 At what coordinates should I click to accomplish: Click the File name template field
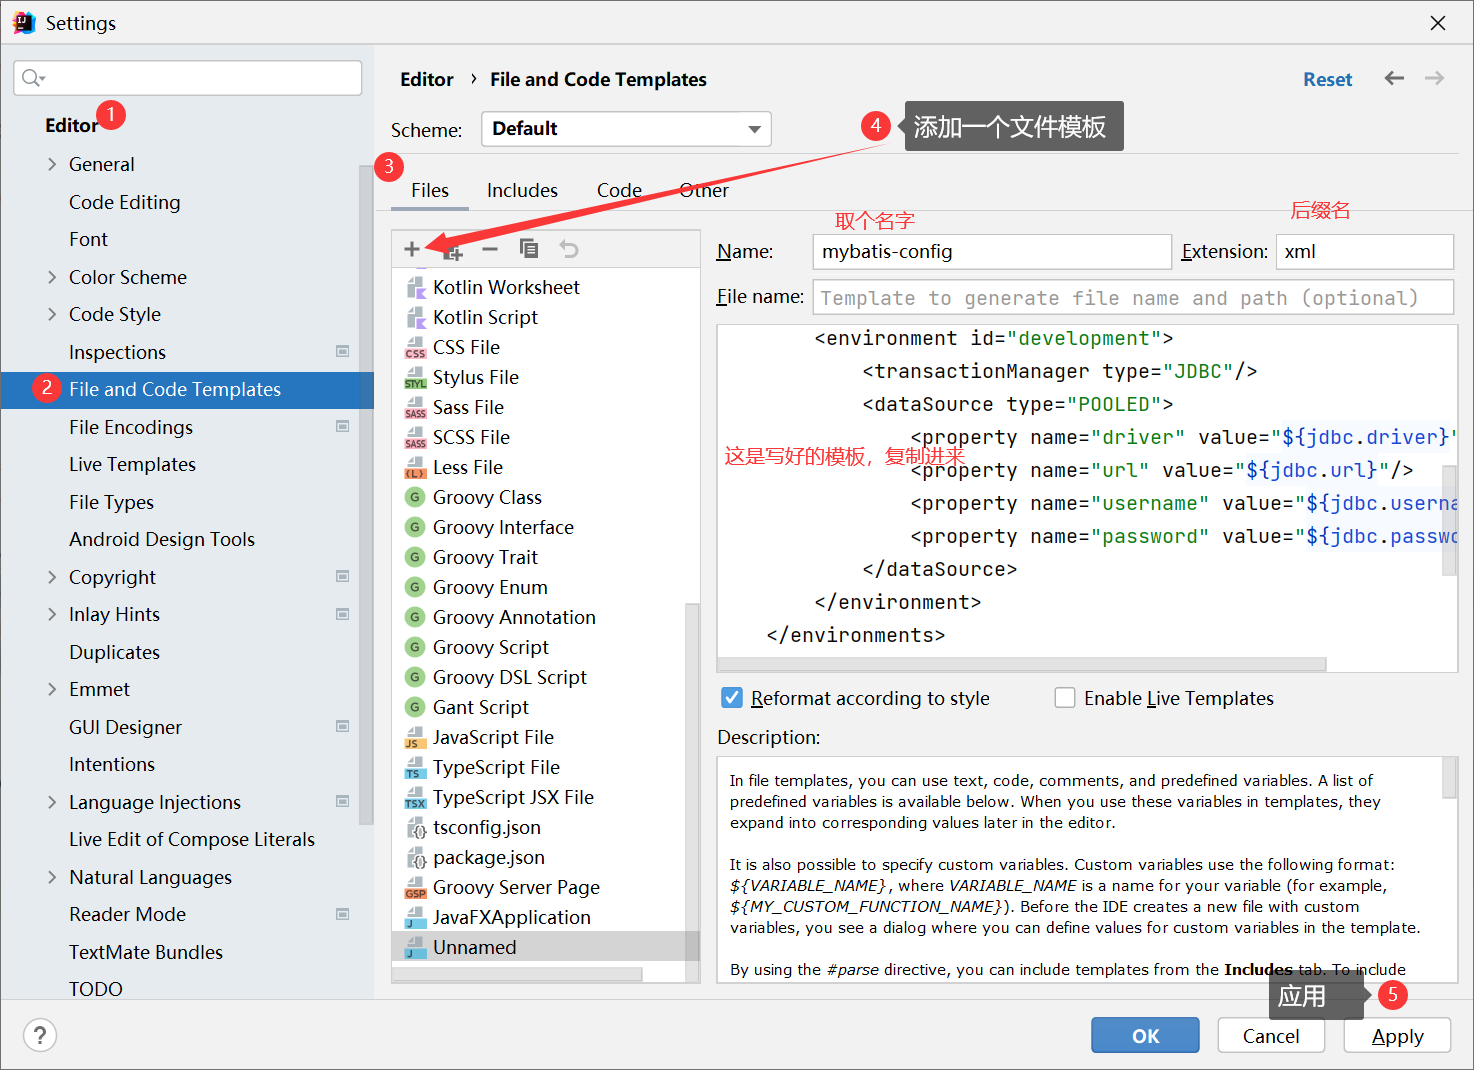point(1133,297)
